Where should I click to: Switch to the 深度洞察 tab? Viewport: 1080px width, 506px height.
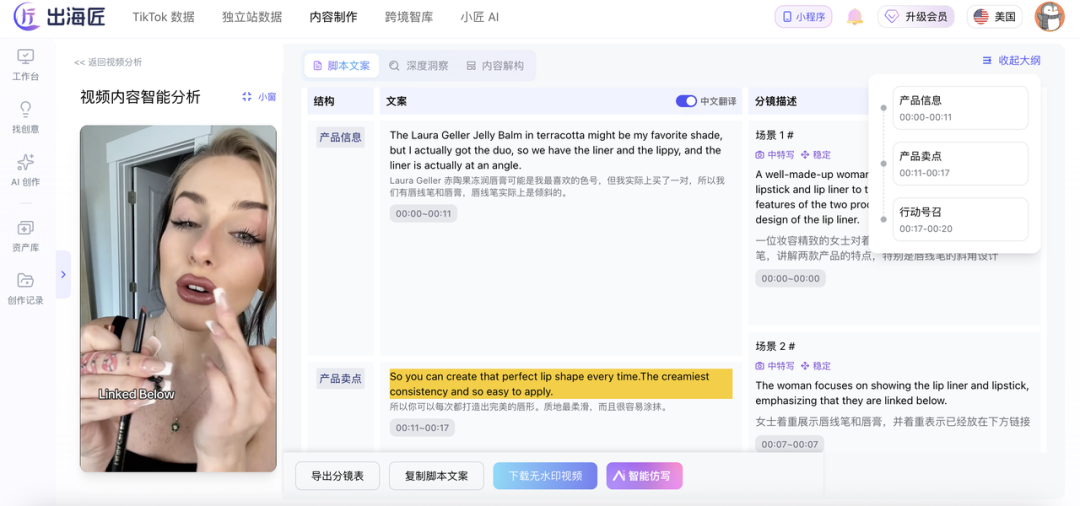point(419,66)
